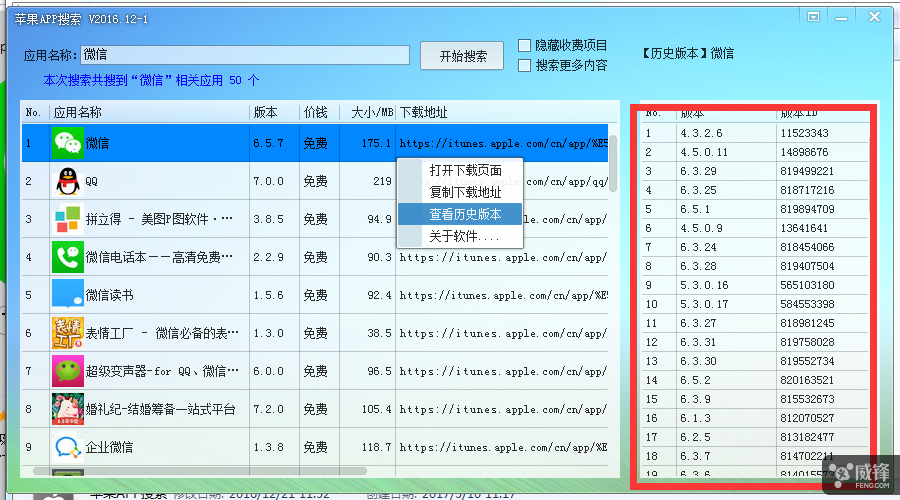The image size is (900, 500).
Task: Click version ID 819407504
Action: (807, 266)
